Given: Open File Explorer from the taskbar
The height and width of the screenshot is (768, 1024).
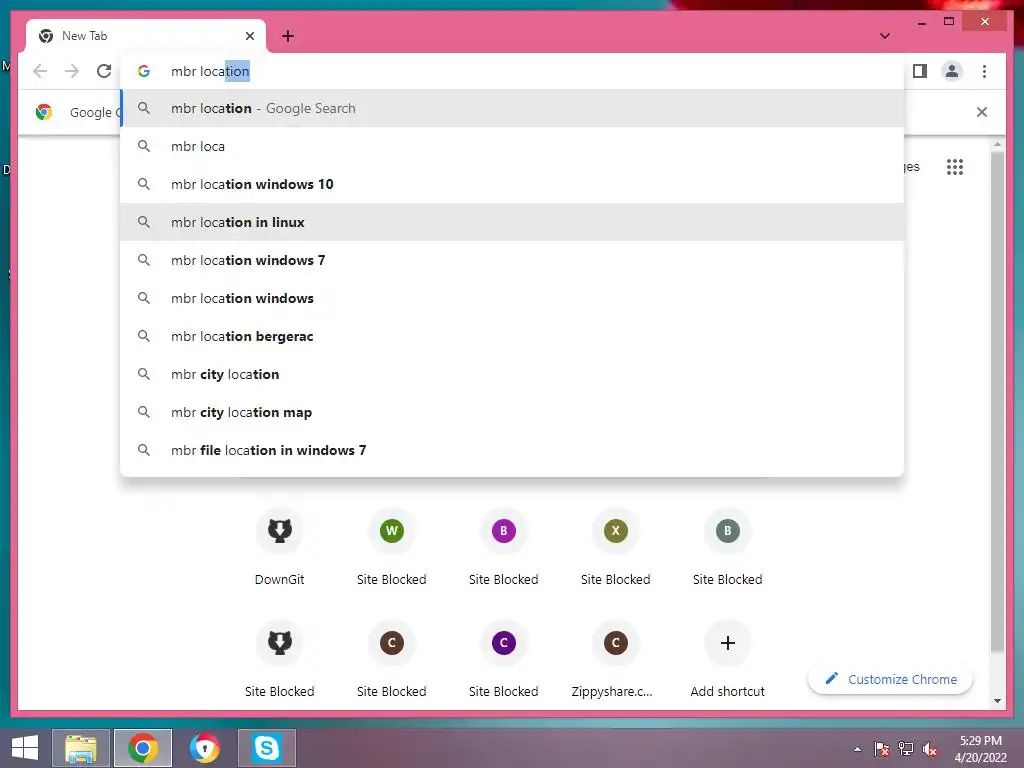Looking at the screenshot, I should click(x=81, y=748).
